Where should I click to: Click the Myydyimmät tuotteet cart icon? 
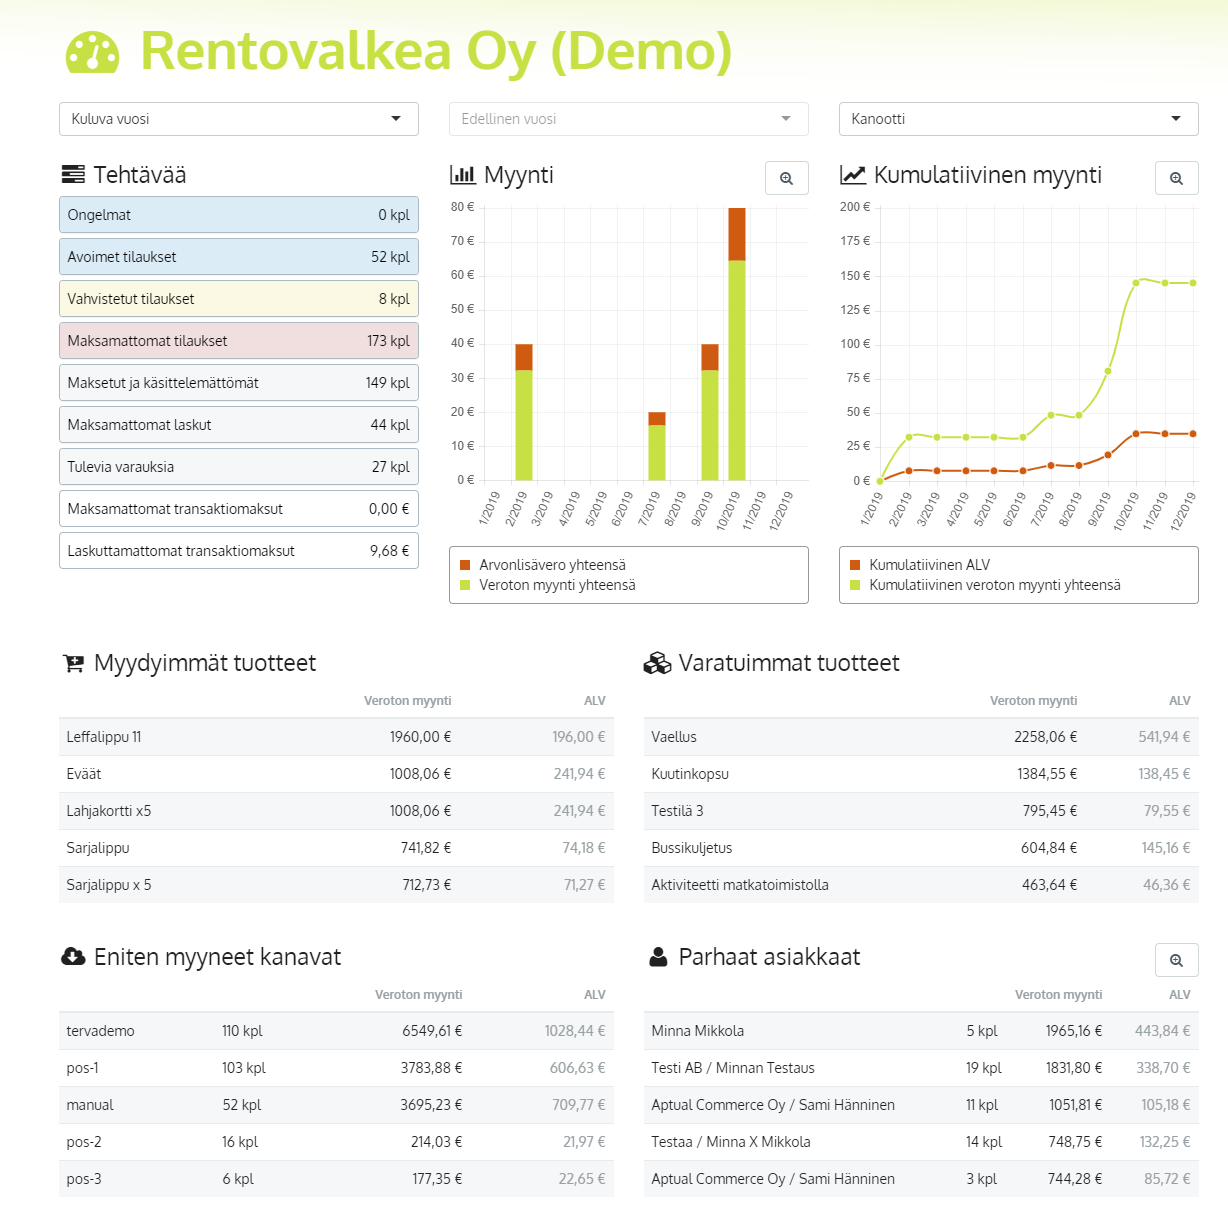[74, 663]
